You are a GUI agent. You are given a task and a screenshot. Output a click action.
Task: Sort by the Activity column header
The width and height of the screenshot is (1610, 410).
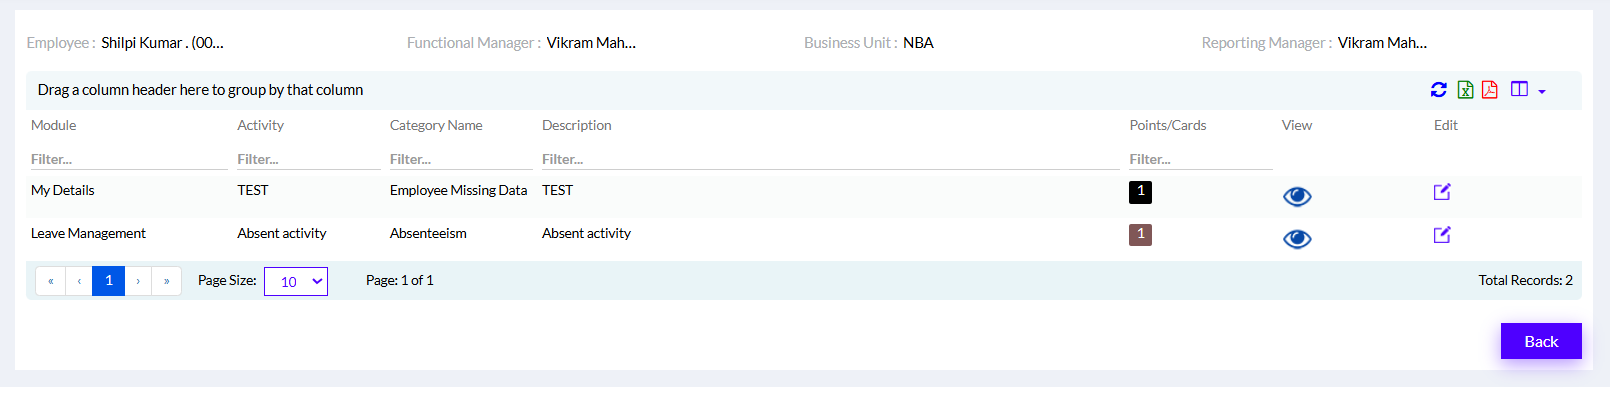pos(260,125)
